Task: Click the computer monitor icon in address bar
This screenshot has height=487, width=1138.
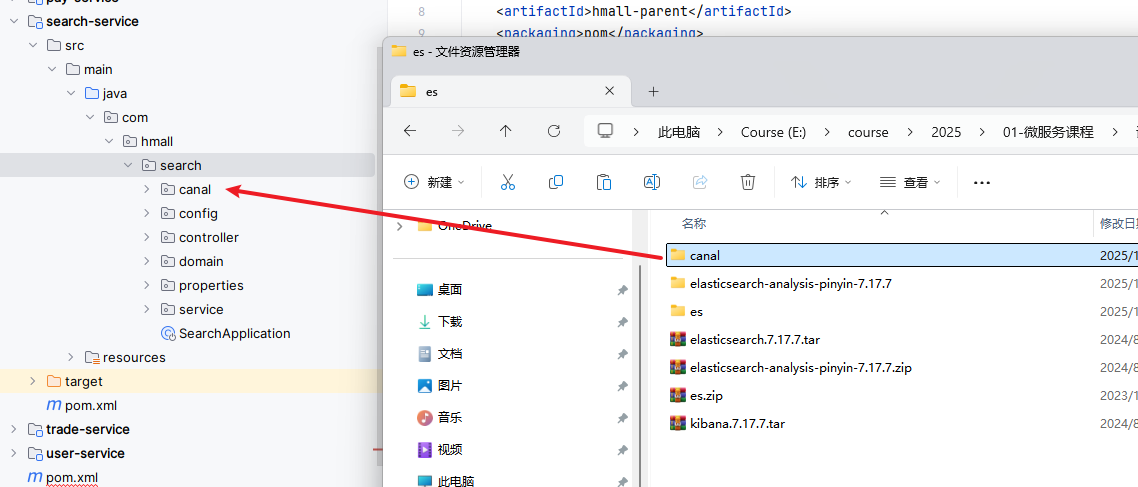Action: [x=605, y=131]
